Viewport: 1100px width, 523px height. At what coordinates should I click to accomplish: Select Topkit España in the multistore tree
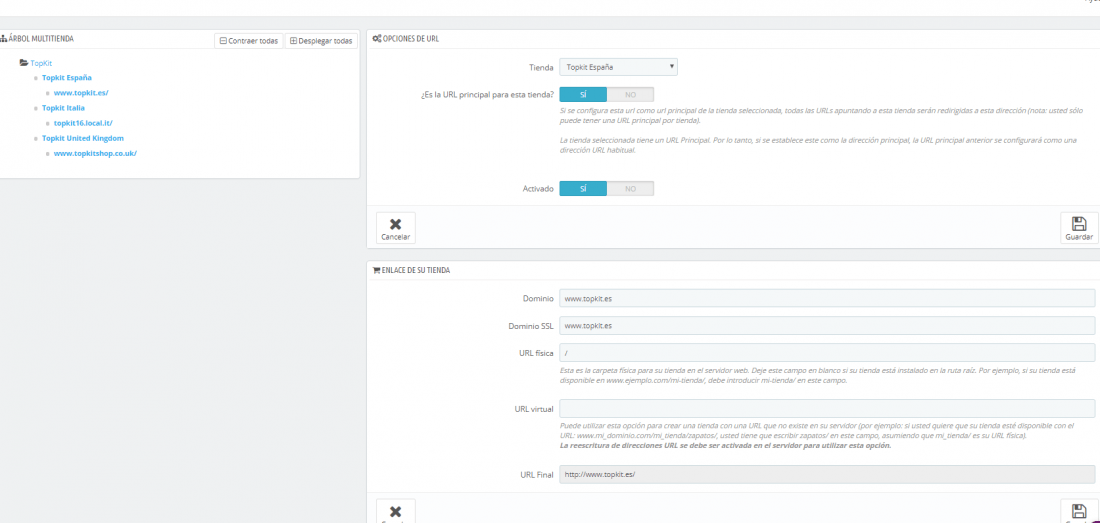67,78
